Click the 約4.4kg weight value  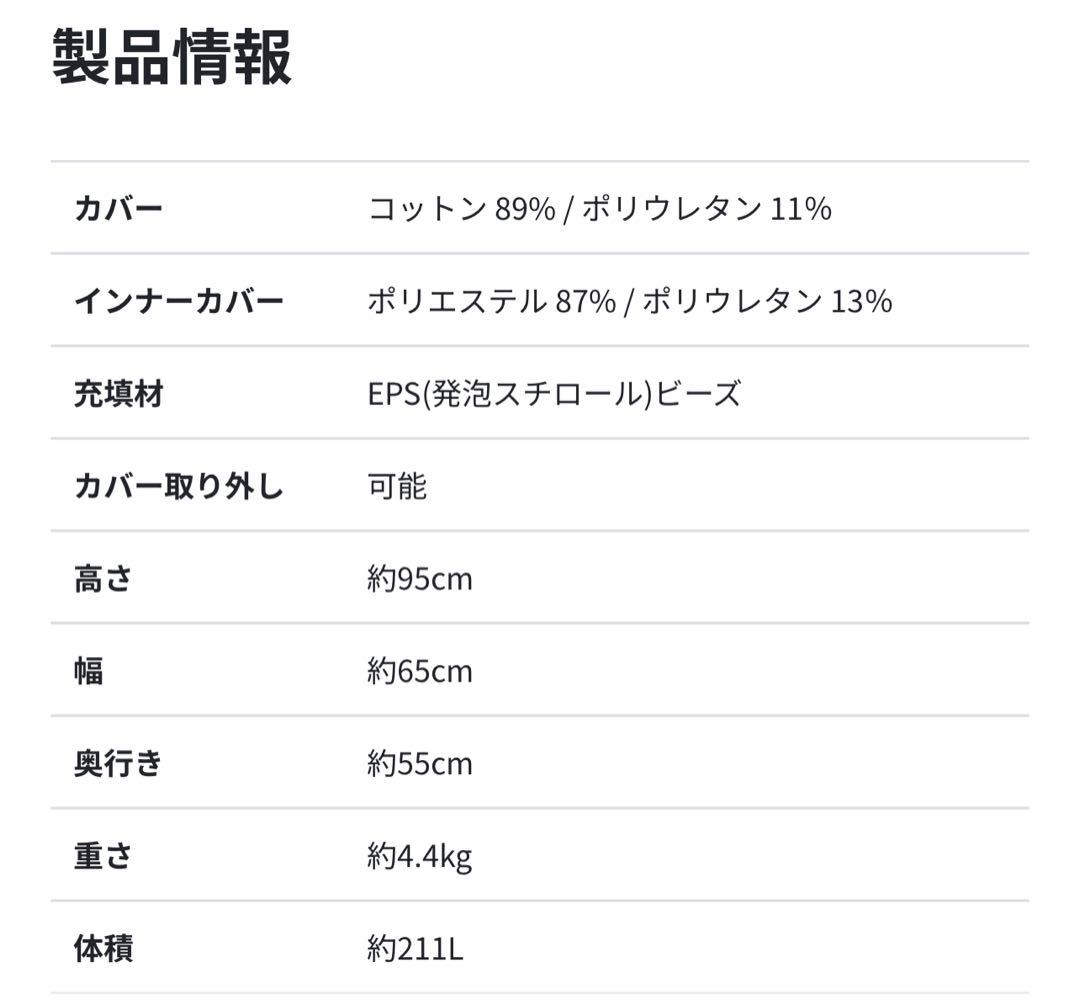(x=419, y=857)
